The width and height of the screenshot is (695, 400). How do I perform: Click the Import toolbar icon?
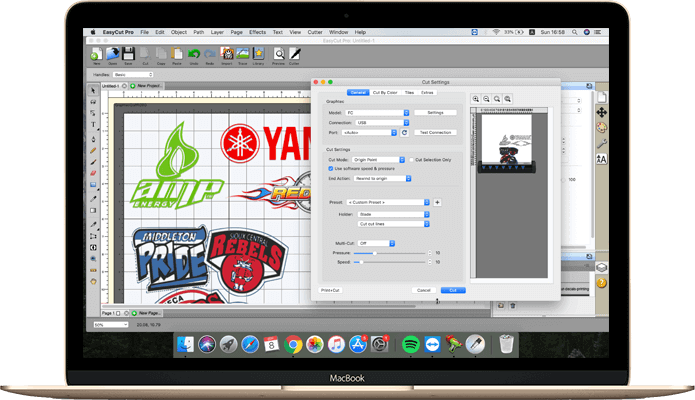pos(227,54)
